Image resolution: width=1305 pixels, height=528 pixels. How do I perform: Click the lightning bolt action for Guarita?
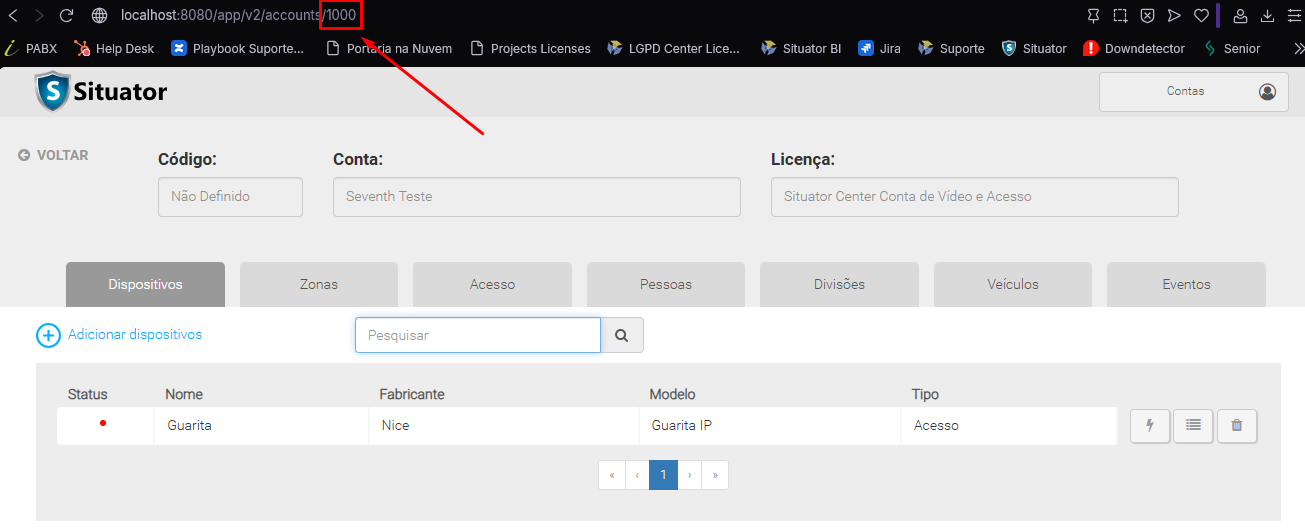[x=1149, y=426]
